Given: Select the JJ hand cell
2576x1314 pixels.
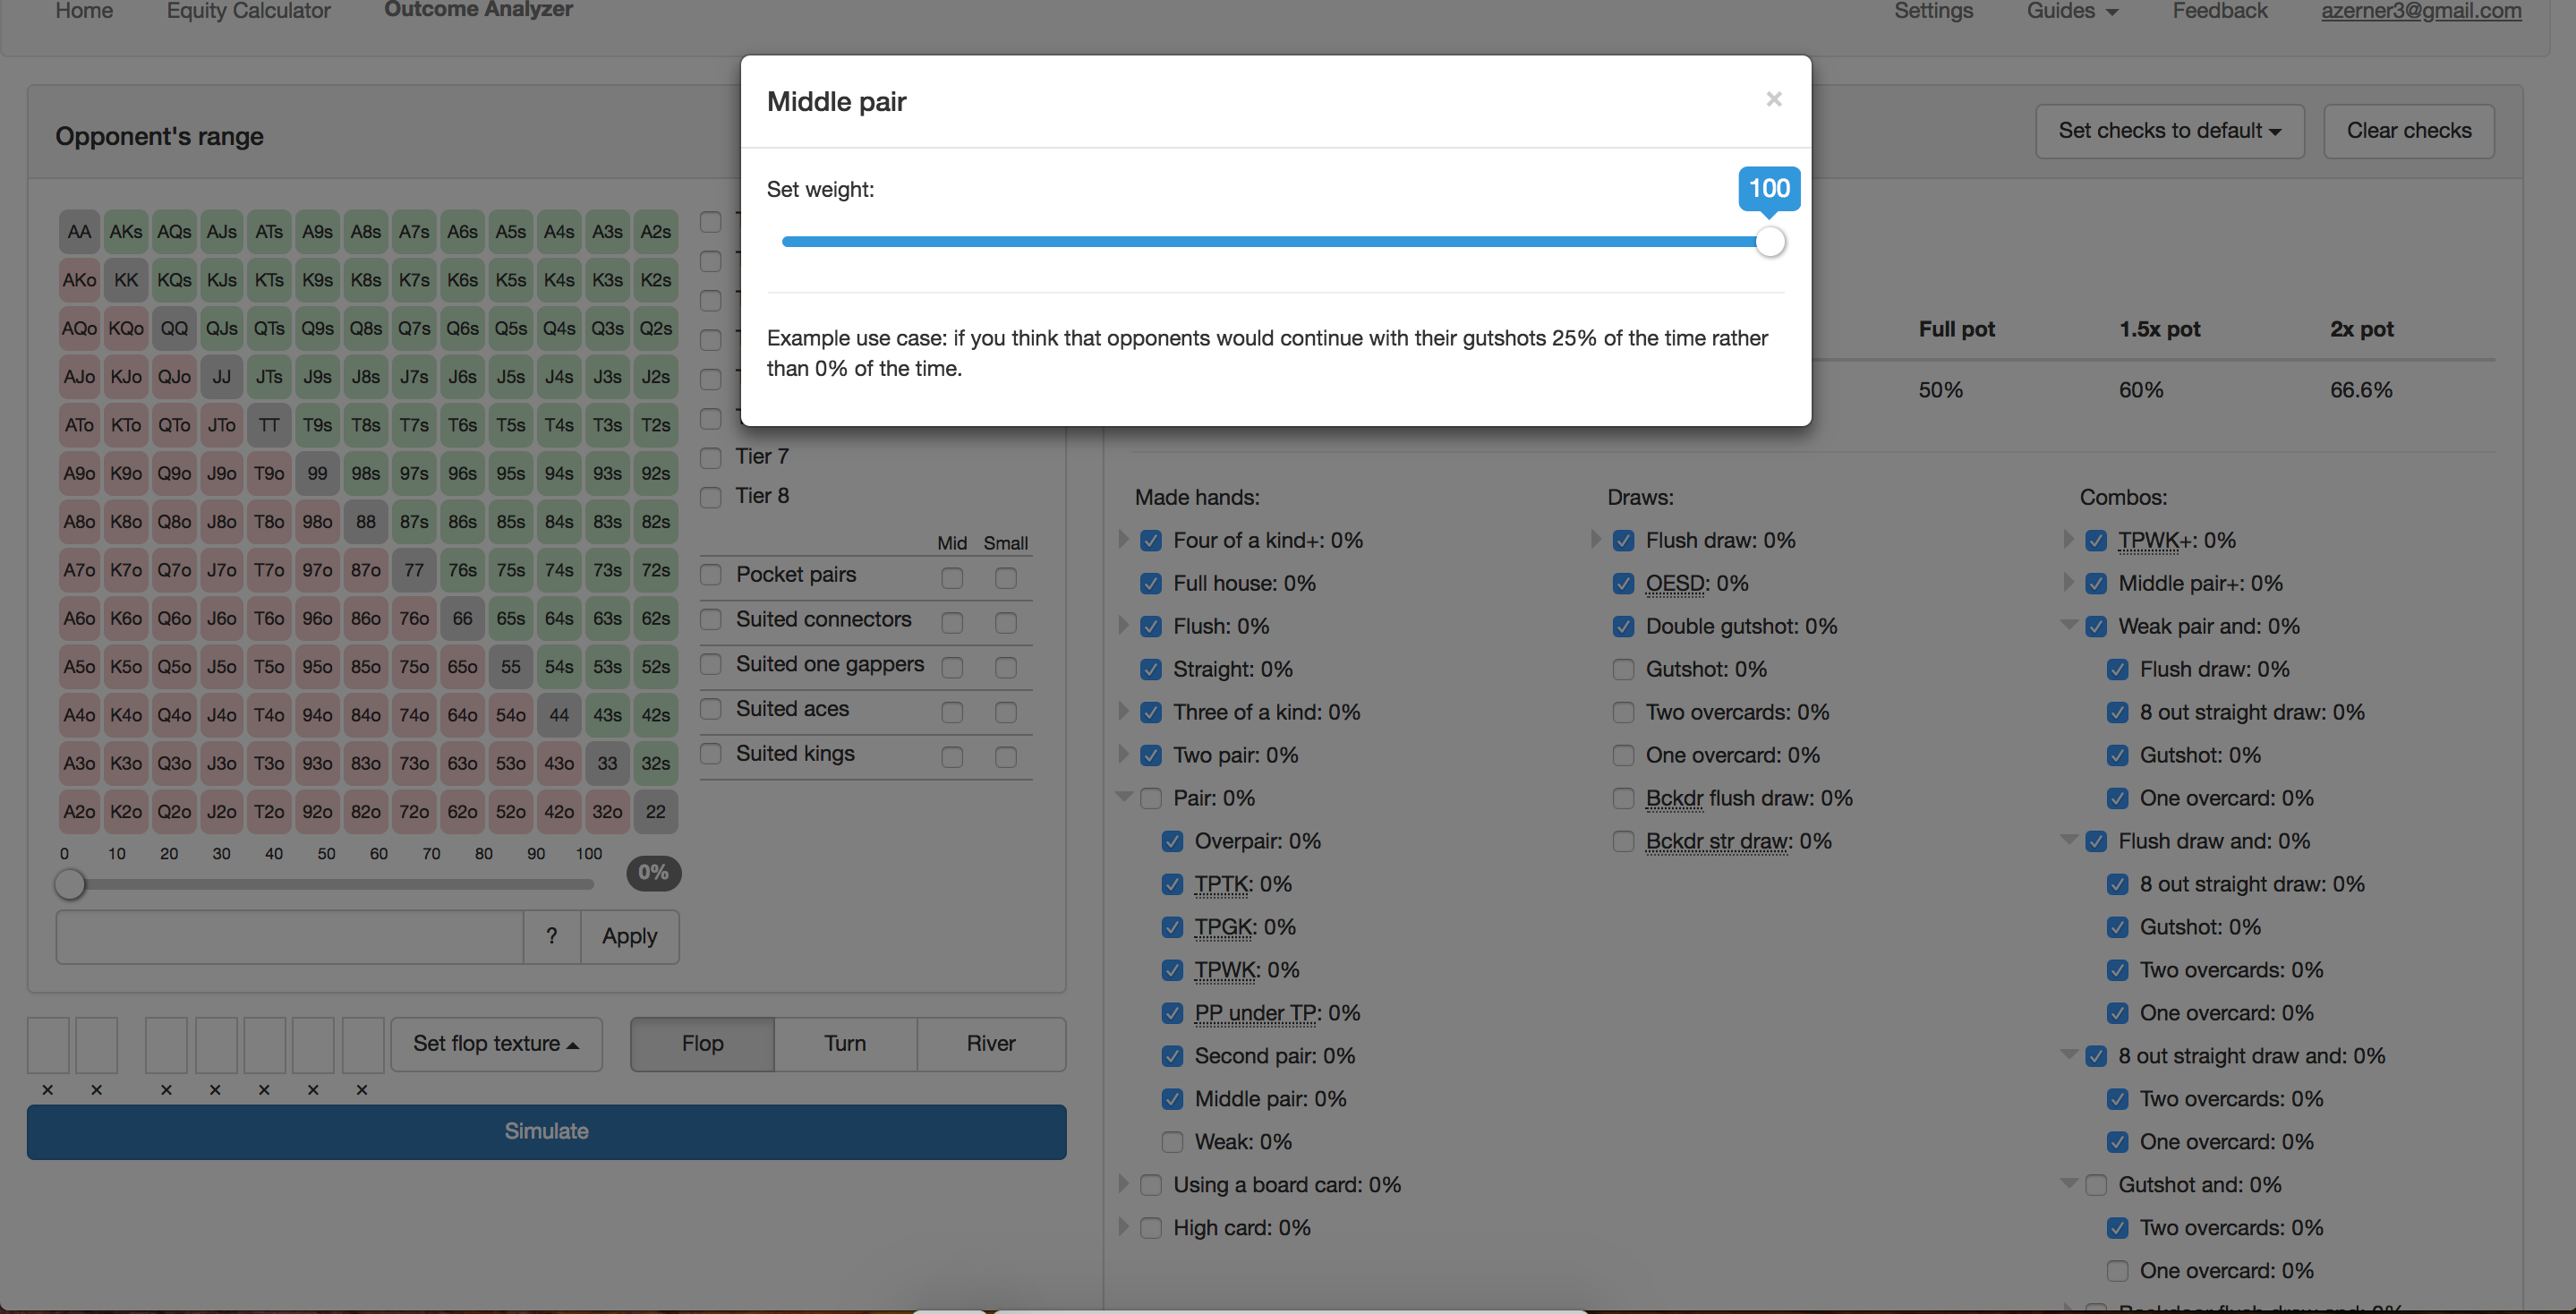Looking at the screenshot, I should click(x=222, y=377).
